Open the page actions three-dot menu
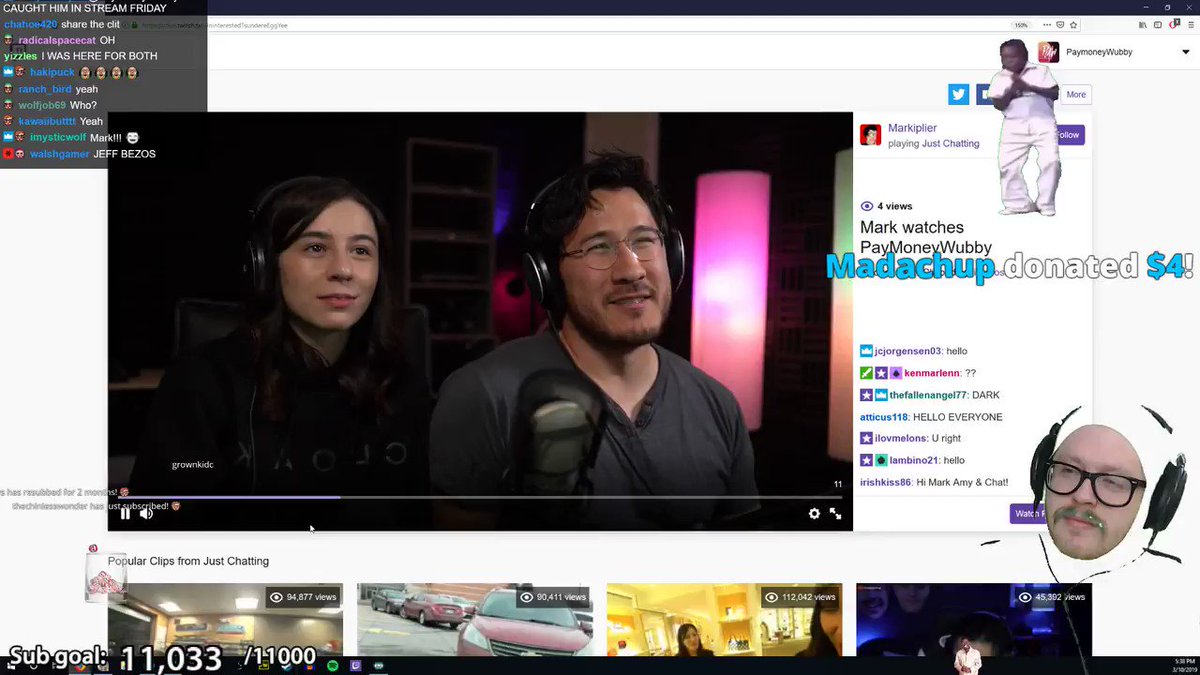This screenshot has width=1200, height=675. click(1046, 25)
